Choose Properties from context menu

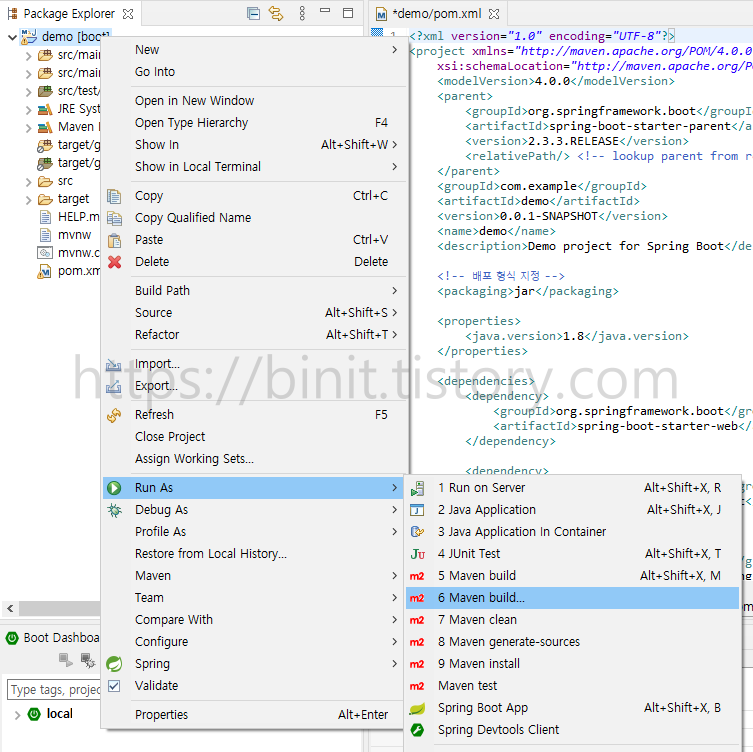[254, 715]
